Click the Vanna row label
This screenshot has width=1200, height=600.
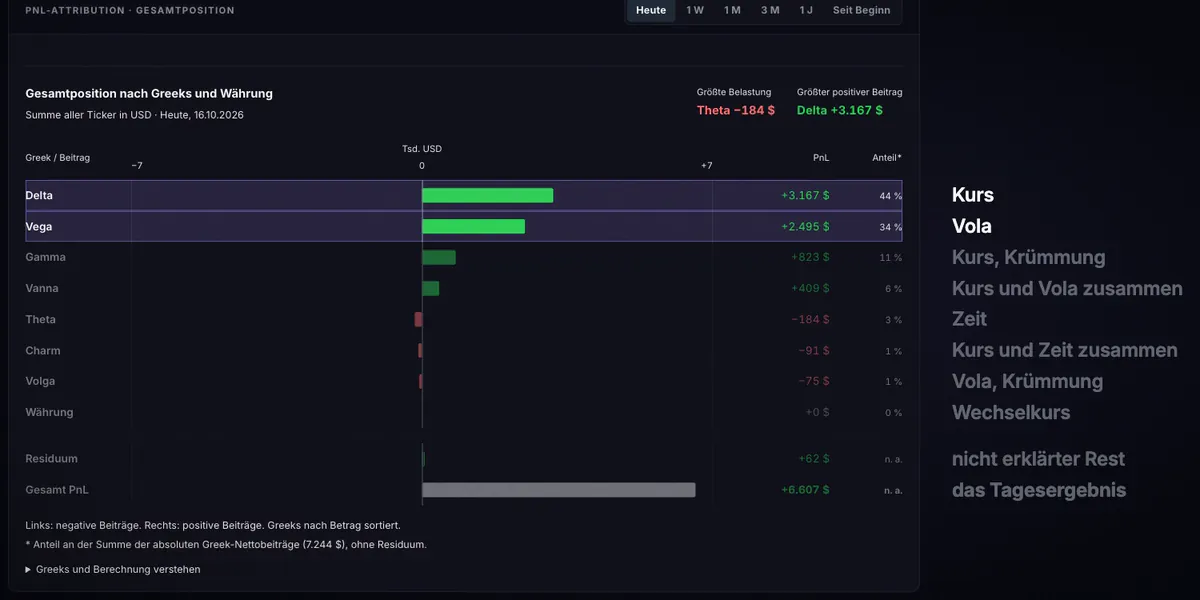pyautogui.click(x=42, y=288)
